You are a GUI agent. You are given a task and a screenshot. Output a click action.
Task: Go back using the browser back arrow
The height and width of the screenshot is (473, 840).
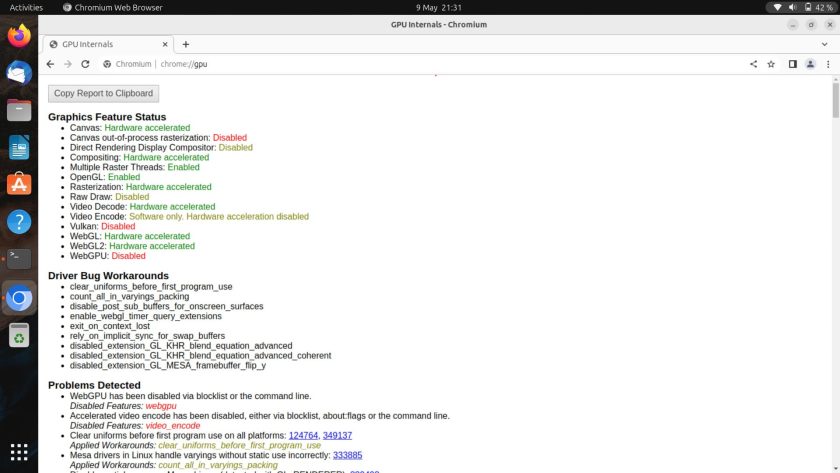50,64
